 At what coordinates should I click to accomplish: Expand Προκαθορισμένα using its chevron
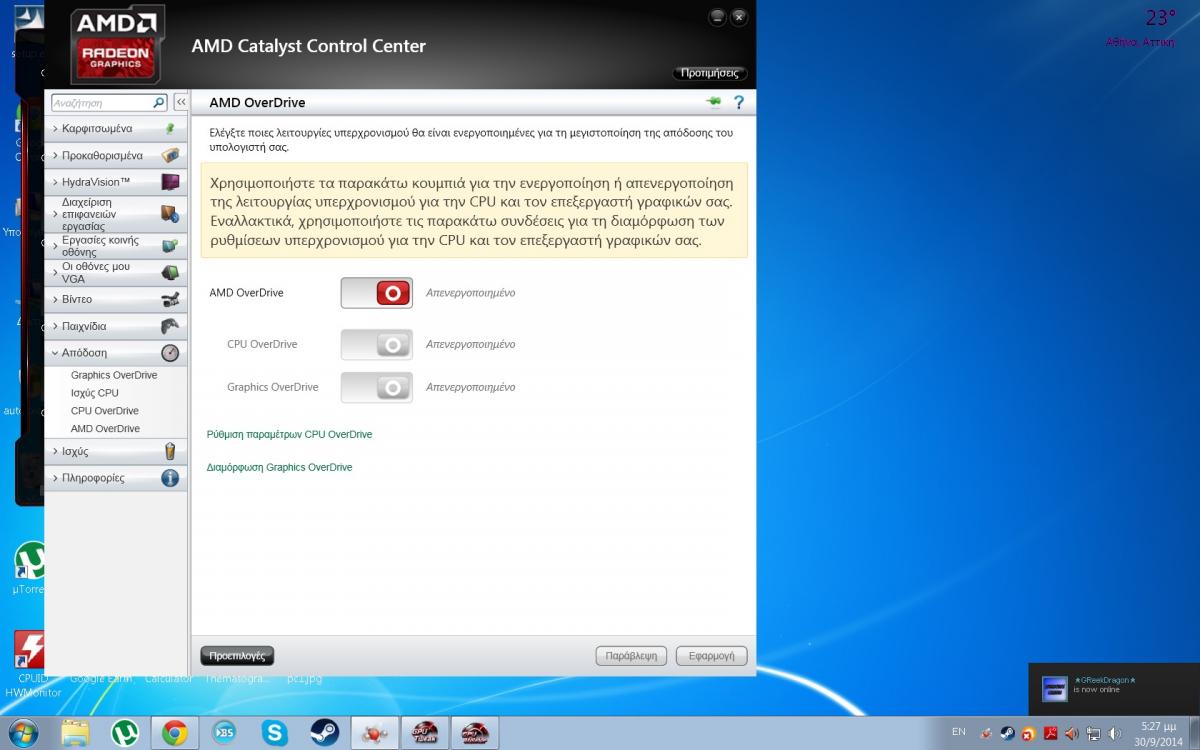55,156
